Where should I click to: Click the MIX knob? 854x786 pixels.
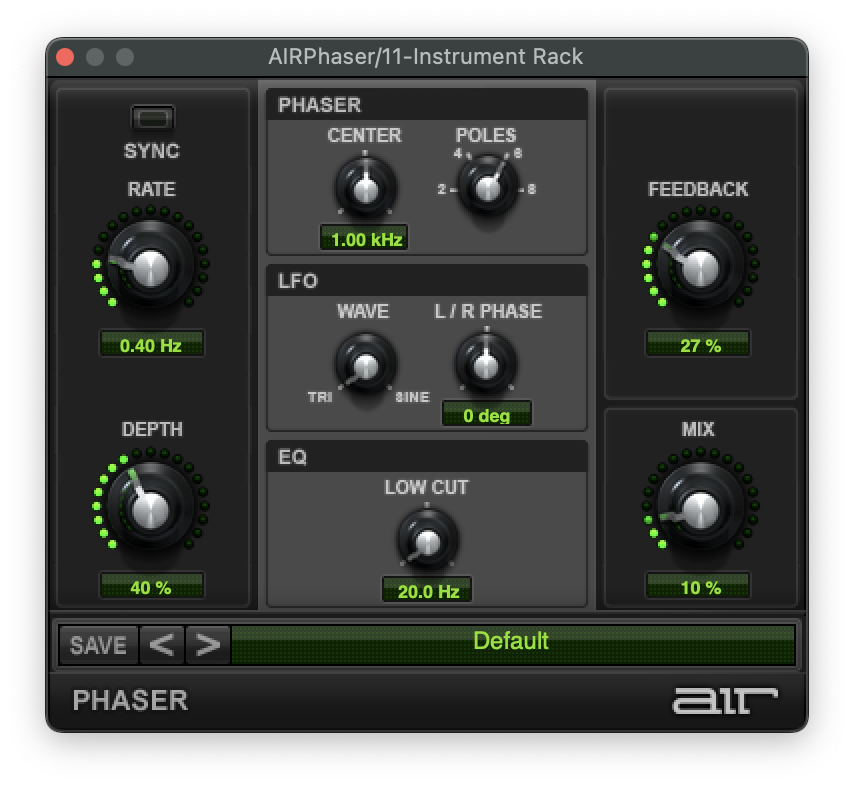(699, 508)
